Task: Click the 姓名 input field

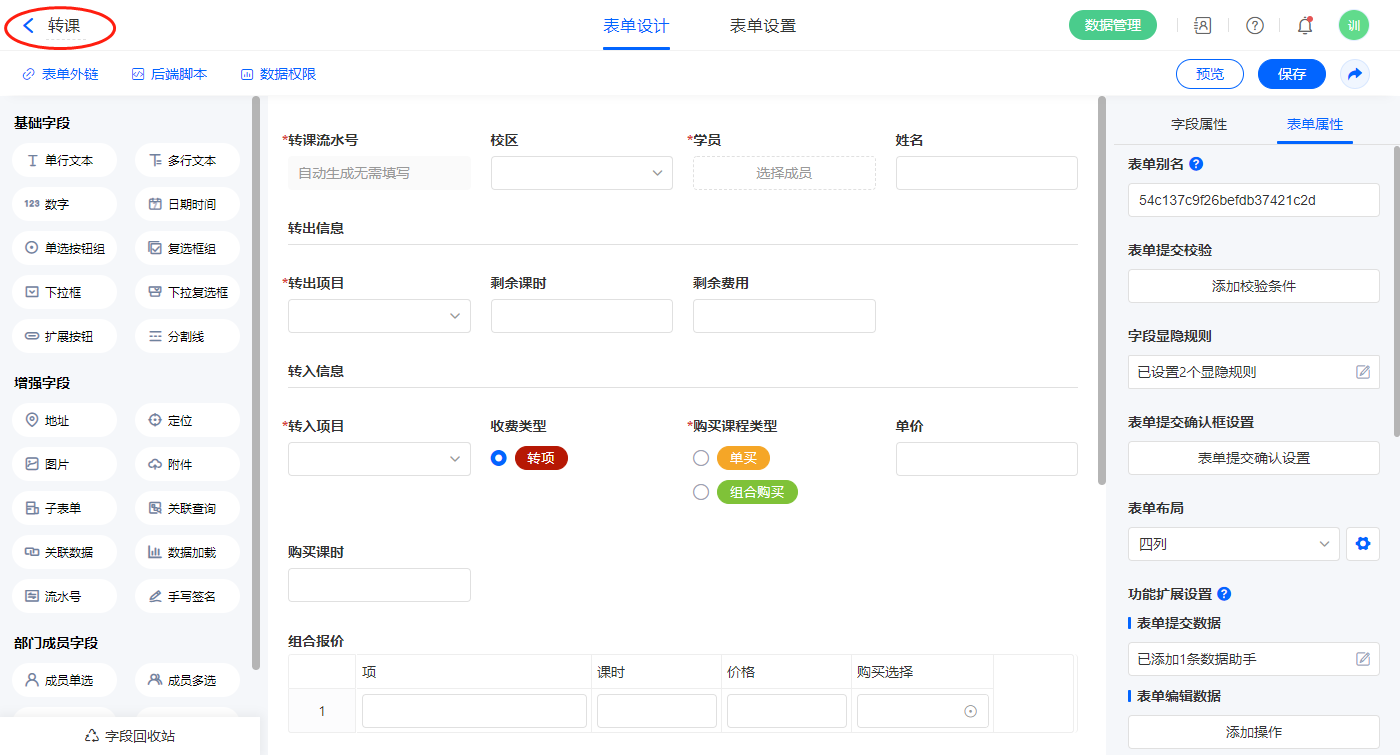Action: pos(986,173)
